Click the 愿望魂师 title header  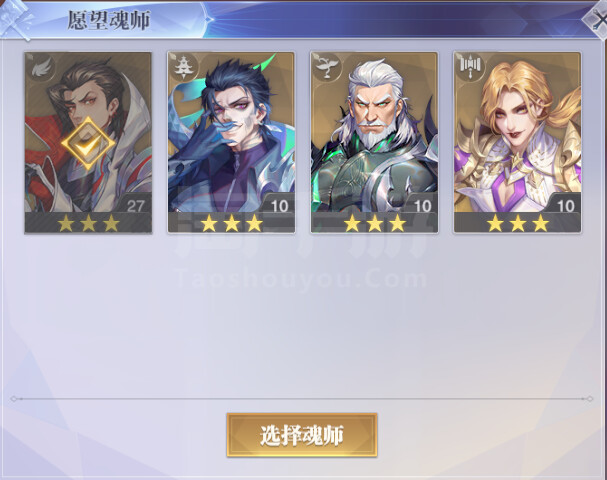(x=109, y=20)
